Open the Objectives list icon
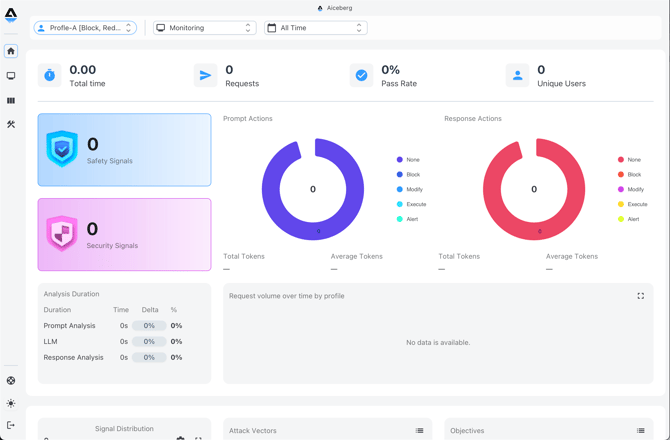This screenshot has height=440, width=670. 641,431
